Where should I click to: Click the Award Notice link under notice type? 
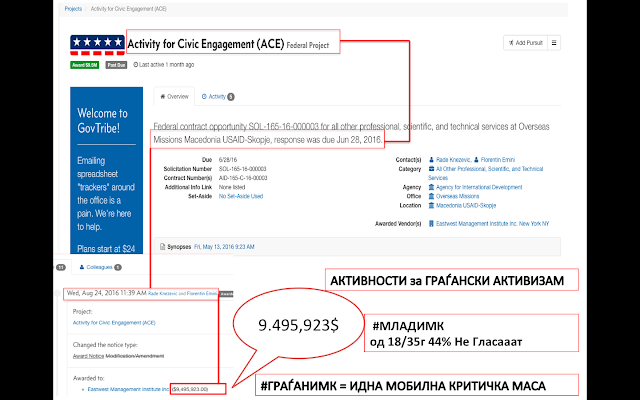(x=88, y=356)
